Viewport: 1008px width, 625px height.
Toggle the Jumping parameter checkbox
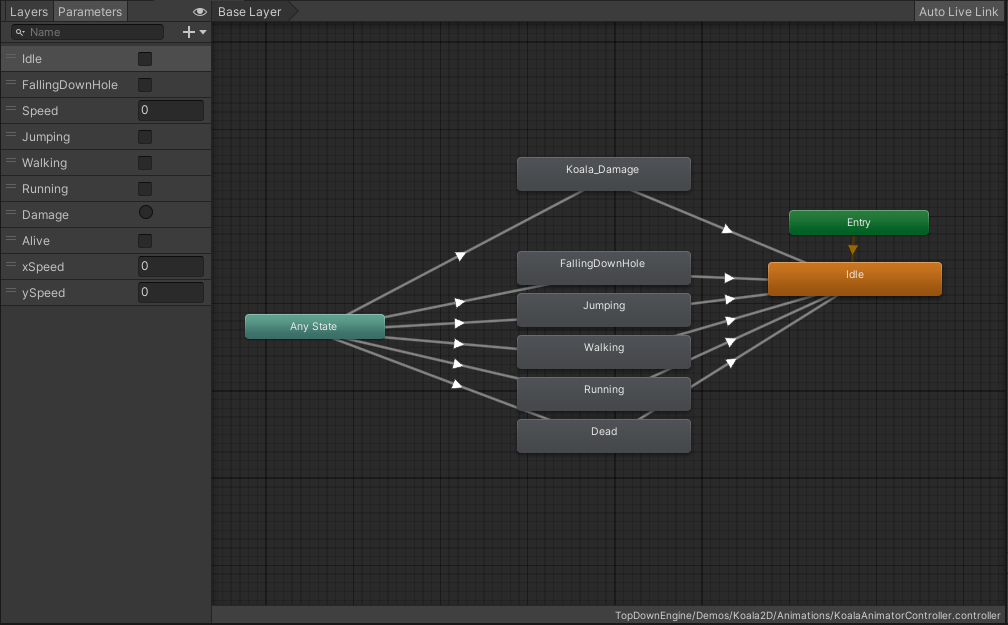point(145,137)
